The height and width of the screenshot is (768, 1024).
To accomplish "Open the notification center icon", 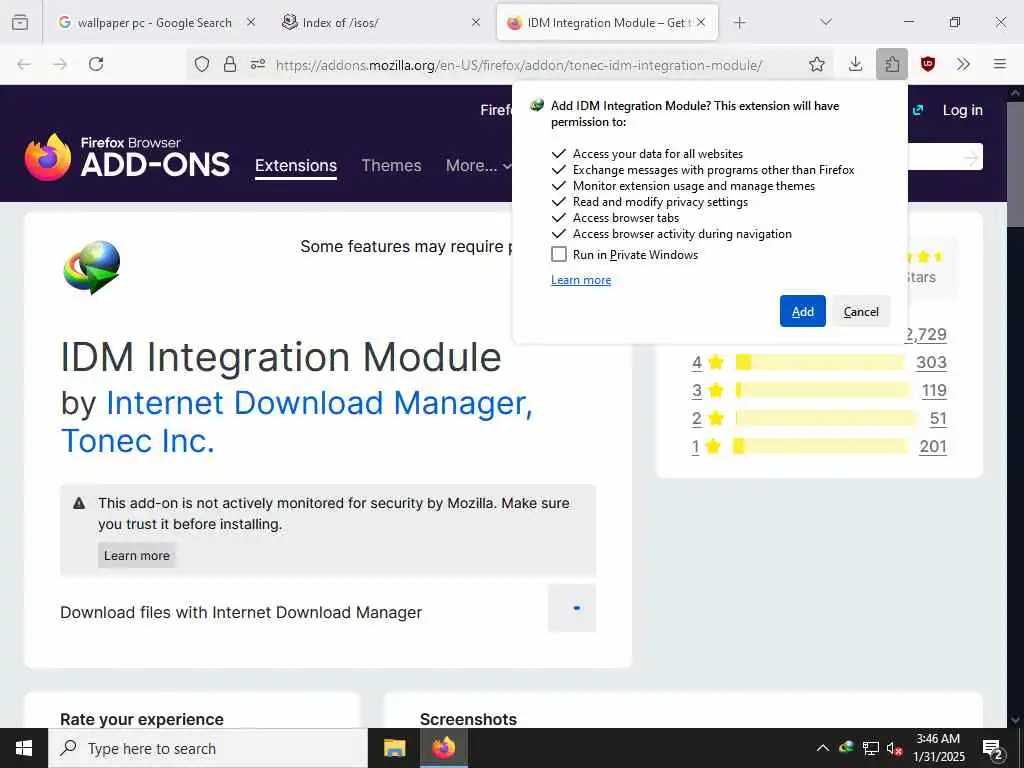I will (x=992, y=748).
